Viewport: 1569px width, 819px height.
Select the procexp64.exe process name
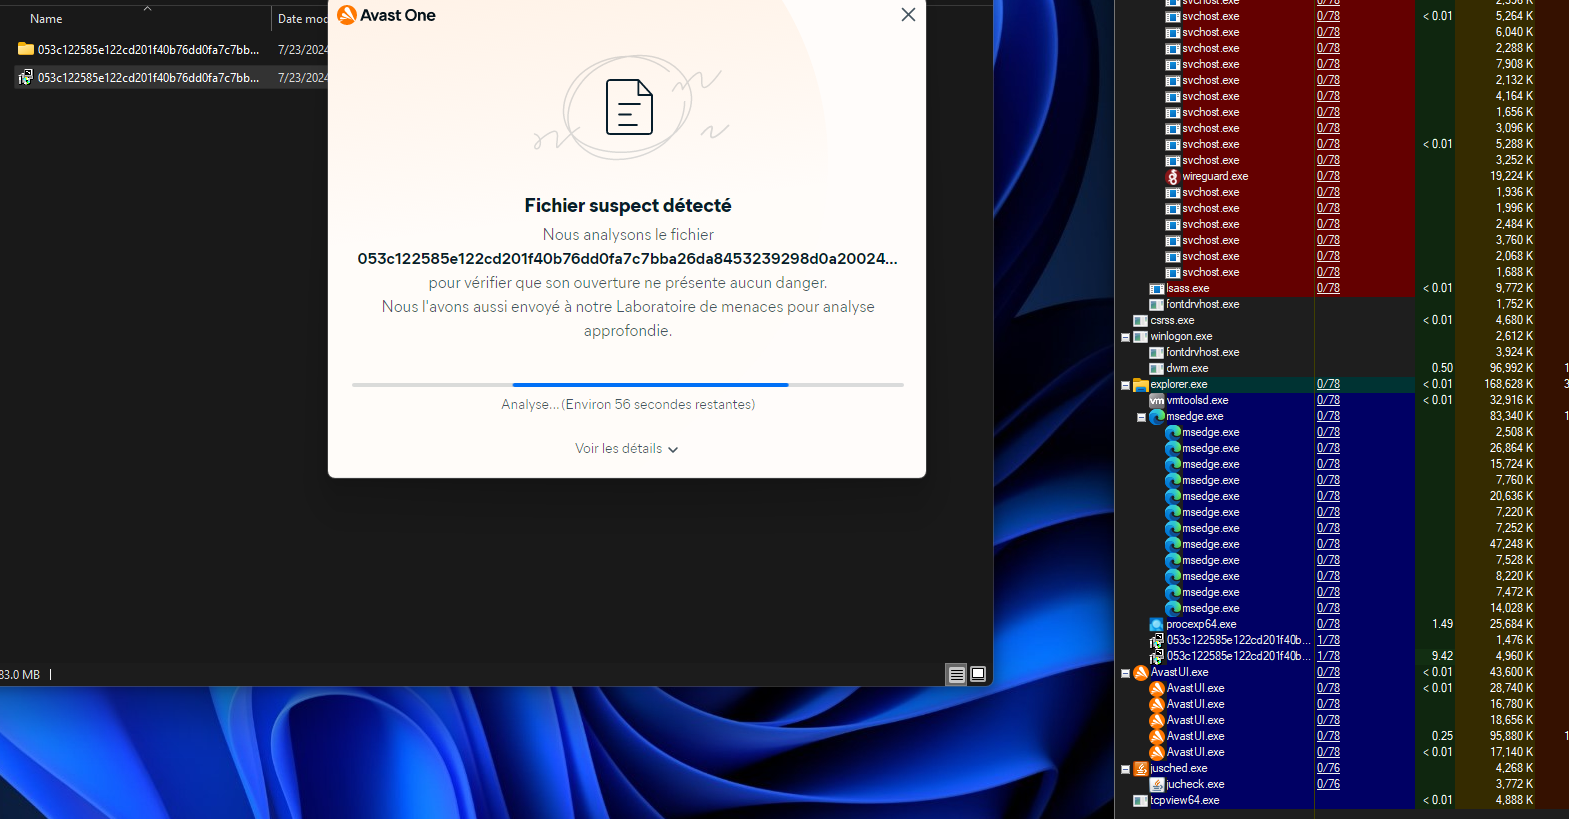click(1201, 624)
